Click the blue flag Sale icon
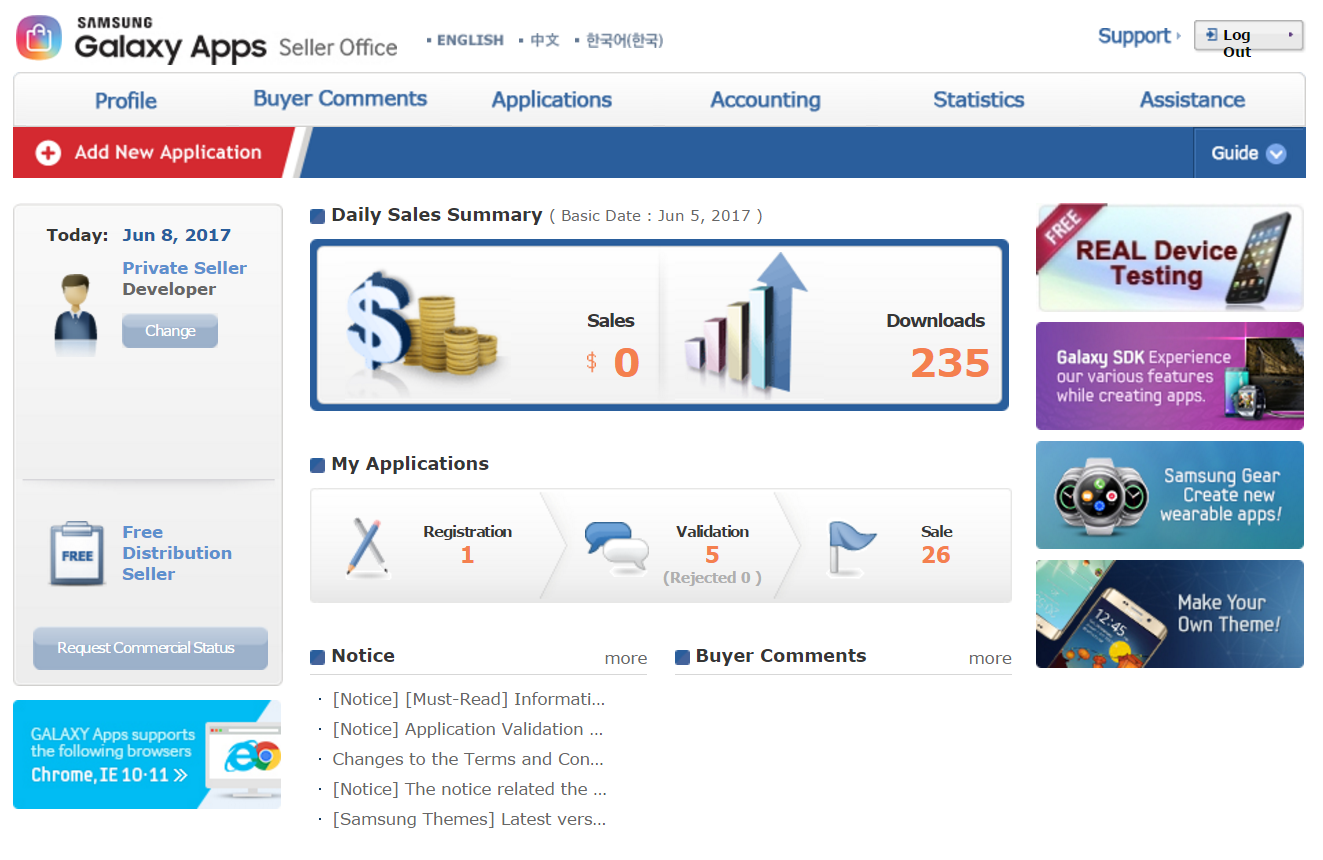The image size is (1323, 860). pyautogui.click(x=851, y=548)
